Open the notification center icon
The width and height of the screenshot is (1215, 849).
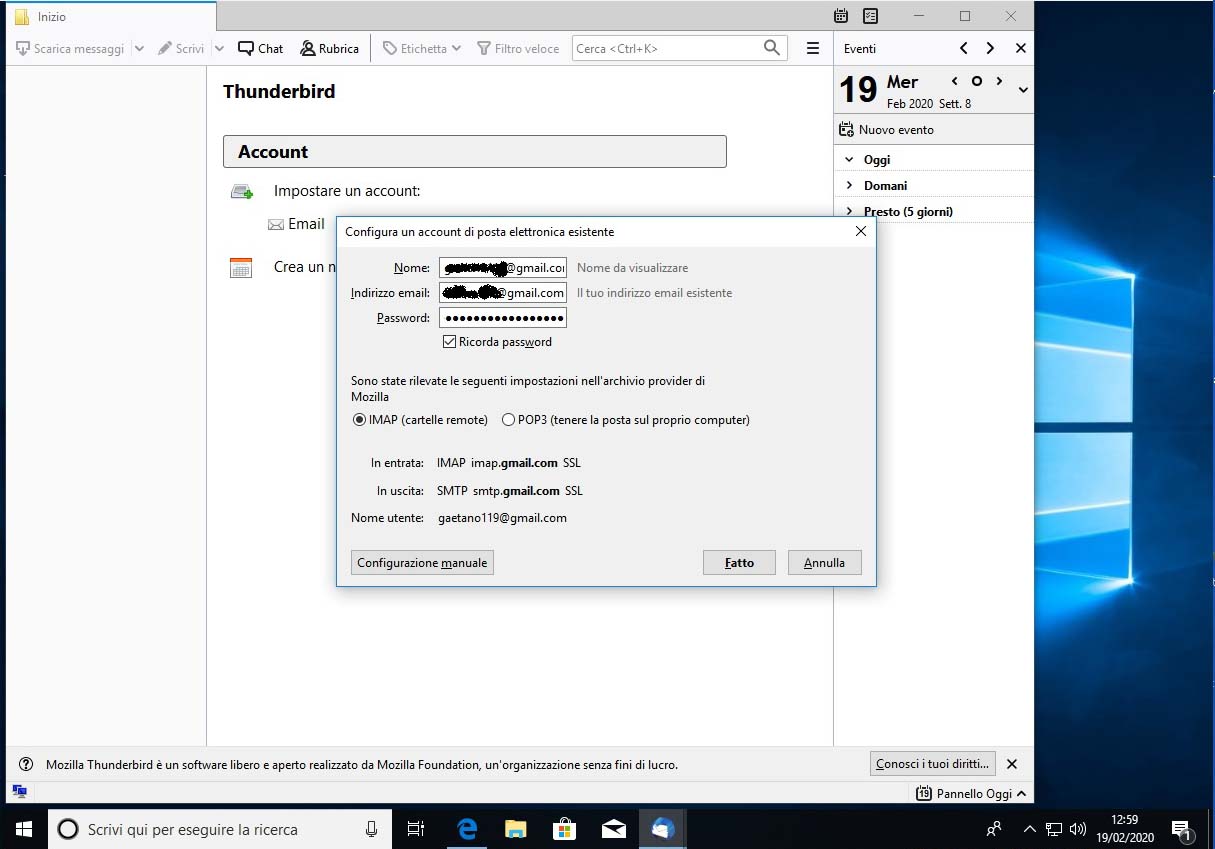pyautogui.click(x=1181, y=829)
